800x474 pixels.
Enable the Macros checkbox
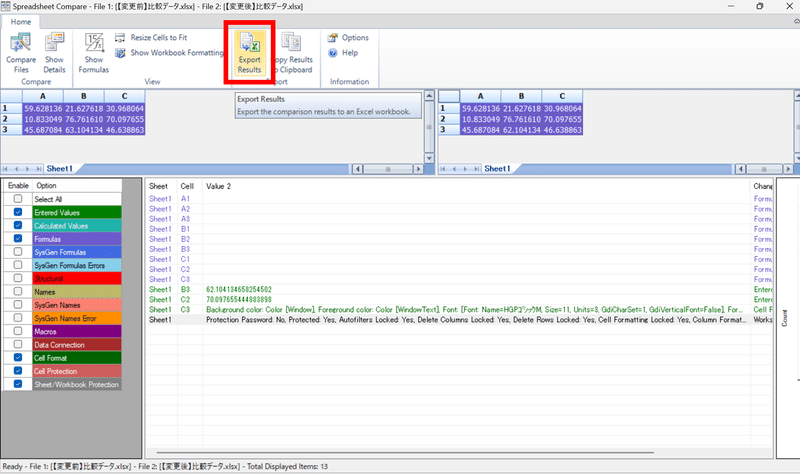(18, 332)
